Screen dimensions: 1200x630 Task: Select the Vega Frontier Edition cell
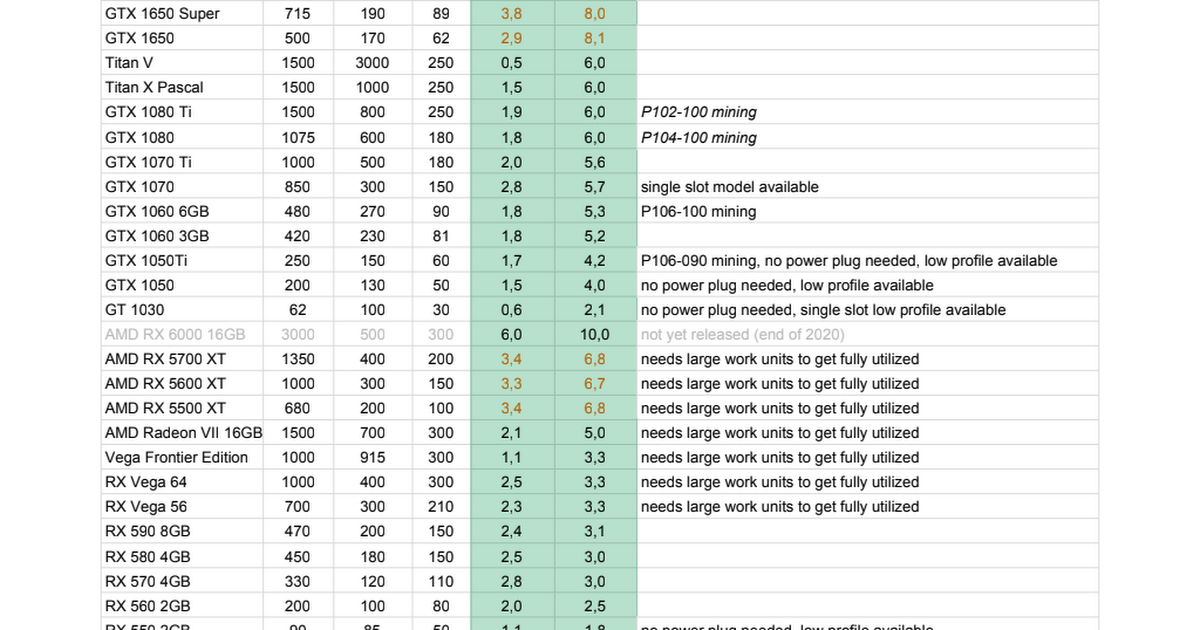point(182,457)
